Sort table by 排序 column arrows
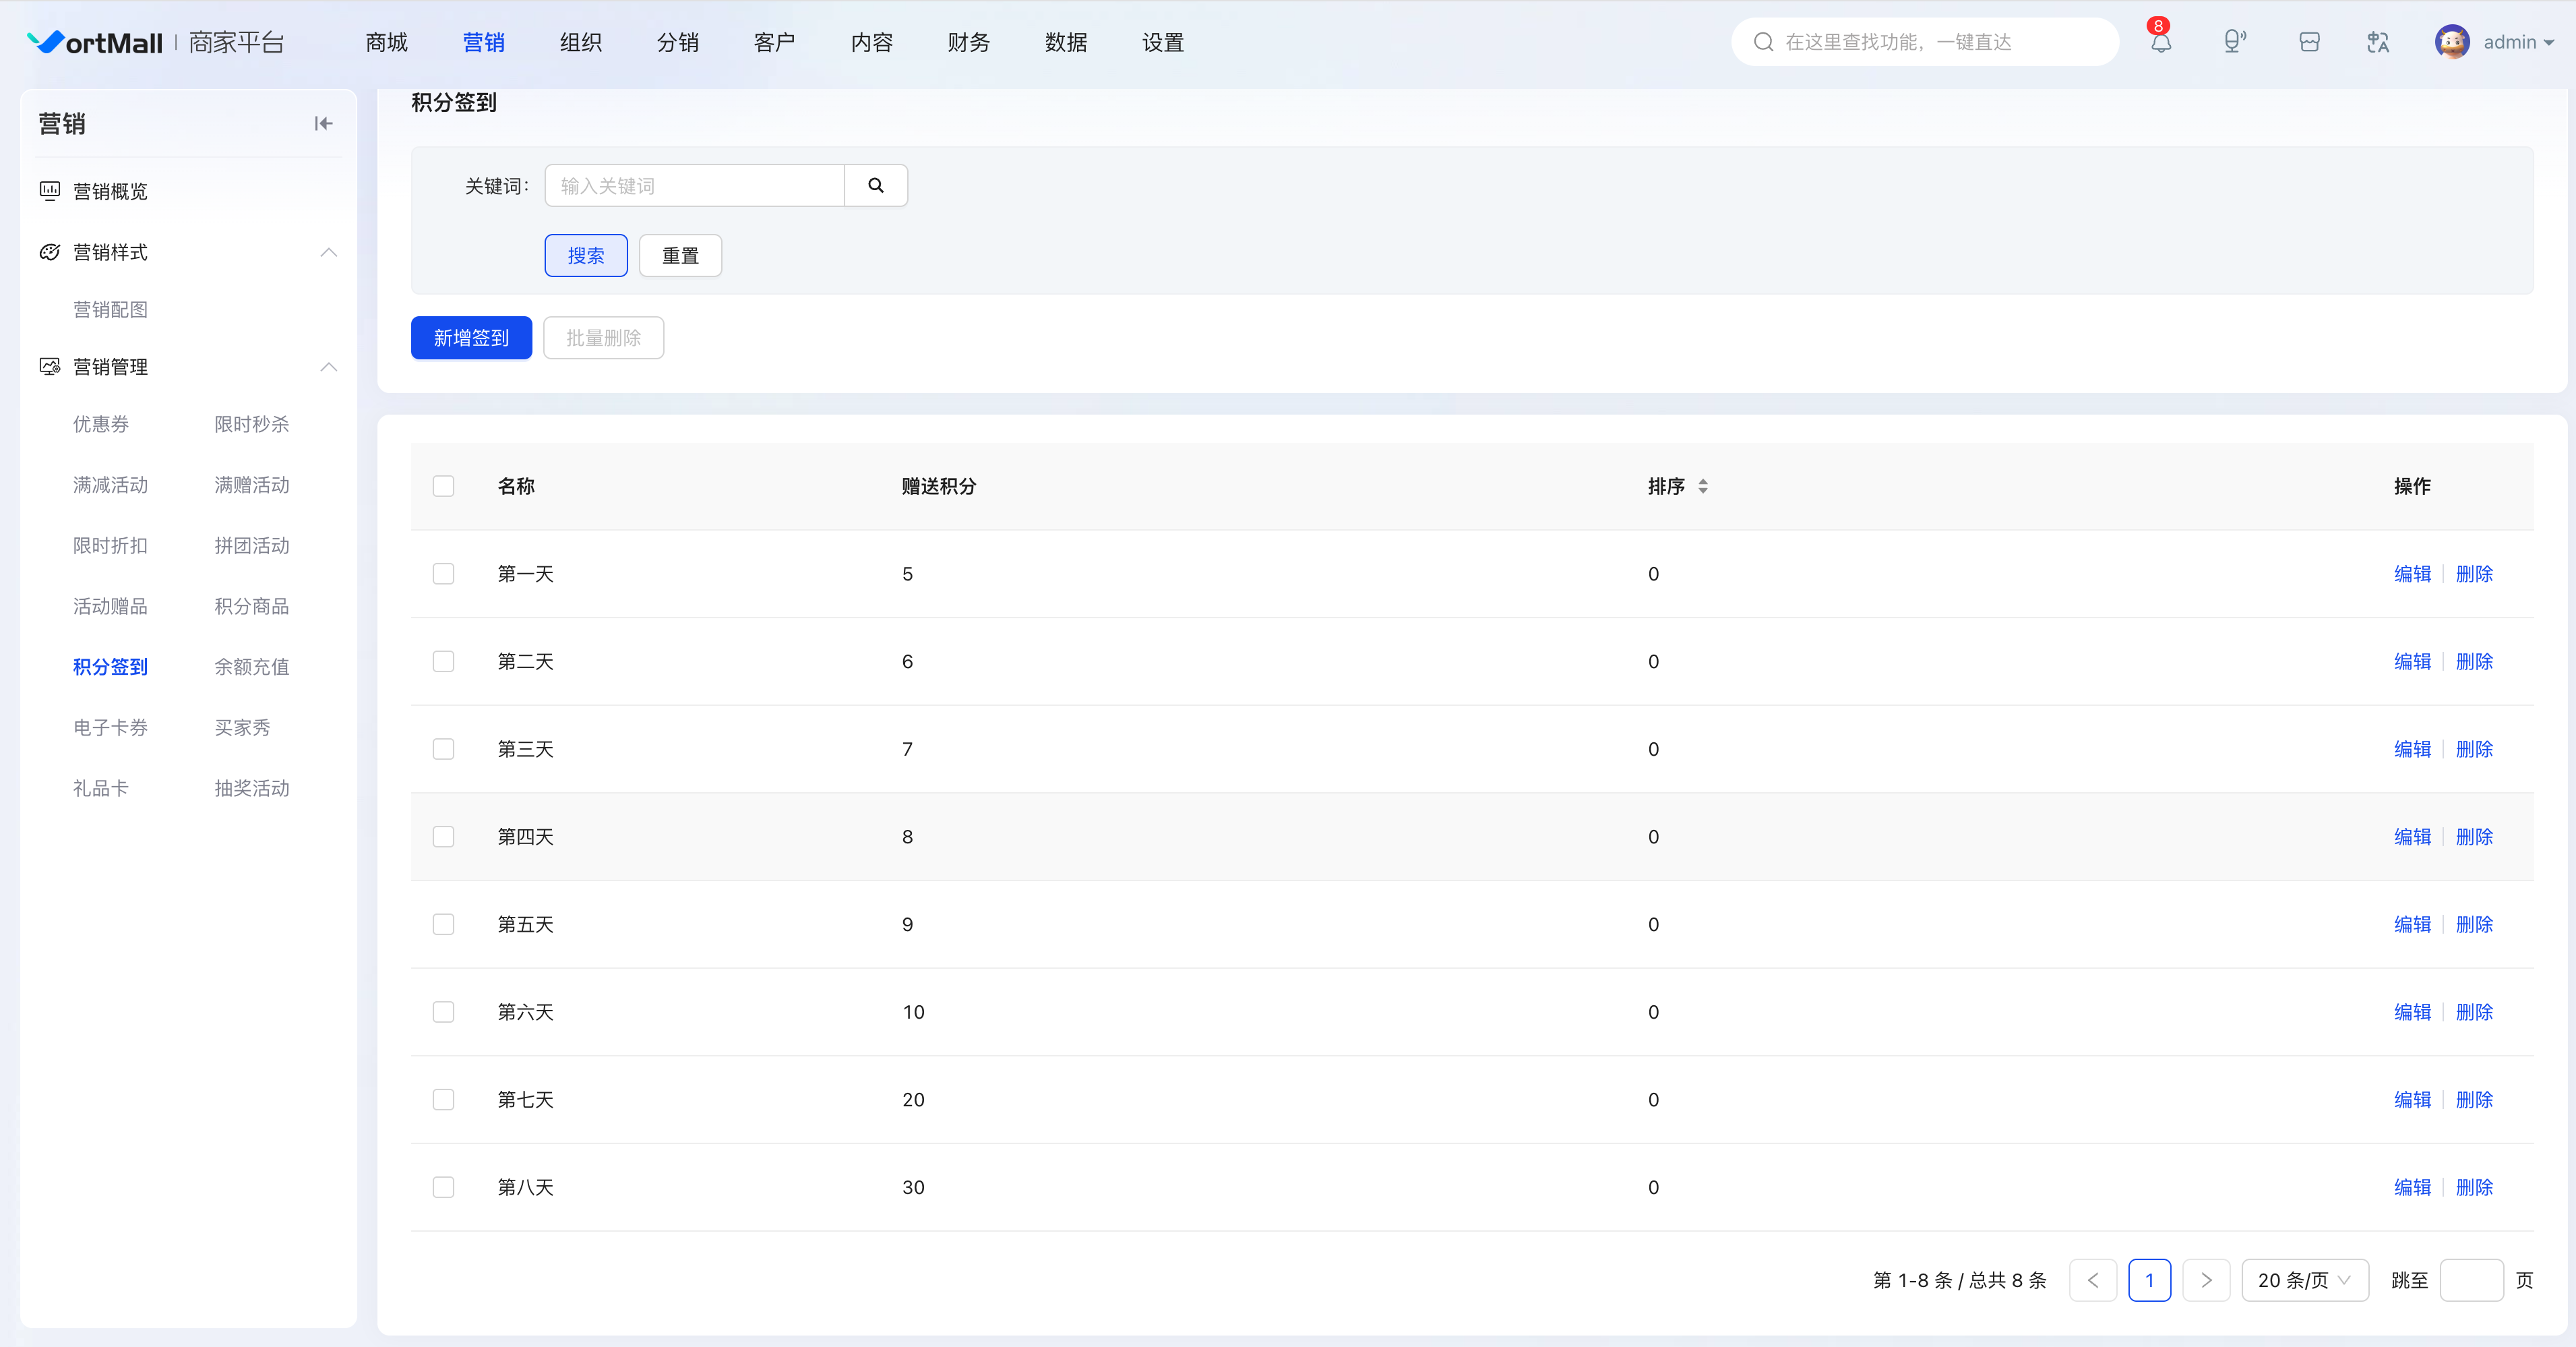2576x1347 pixels. click(1702, 486)
